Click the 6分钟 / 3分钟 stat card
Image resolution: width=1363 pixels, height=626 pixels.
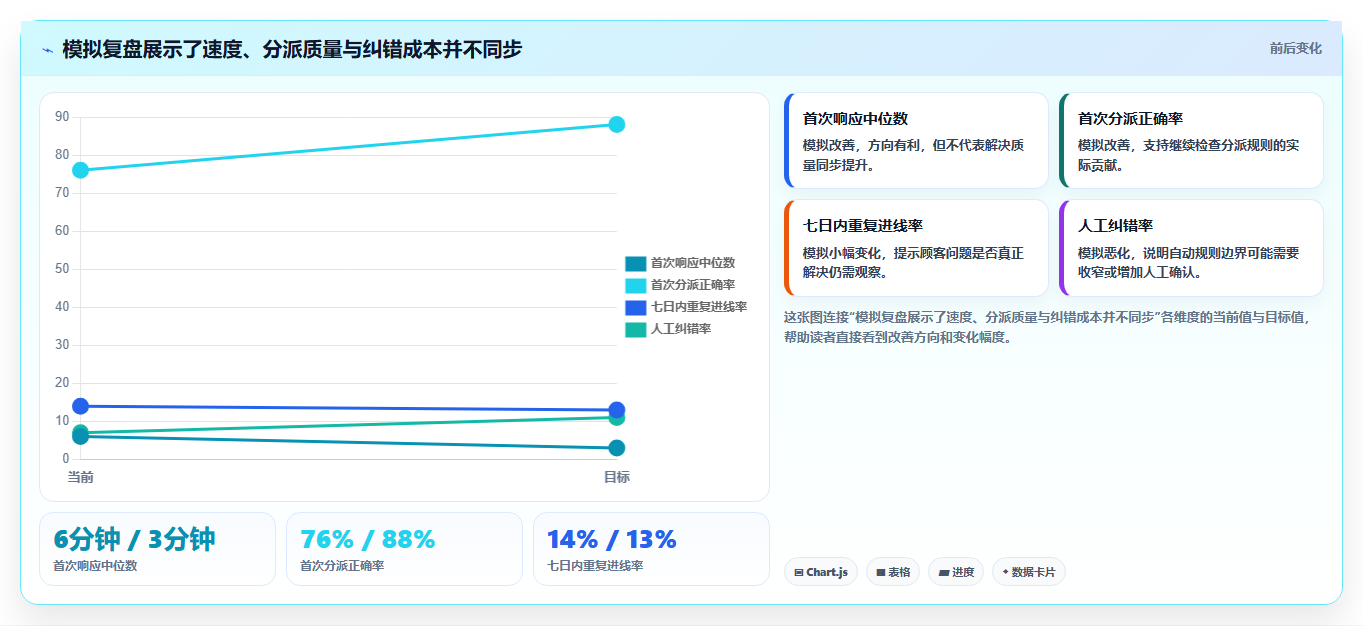coord(157,549)
